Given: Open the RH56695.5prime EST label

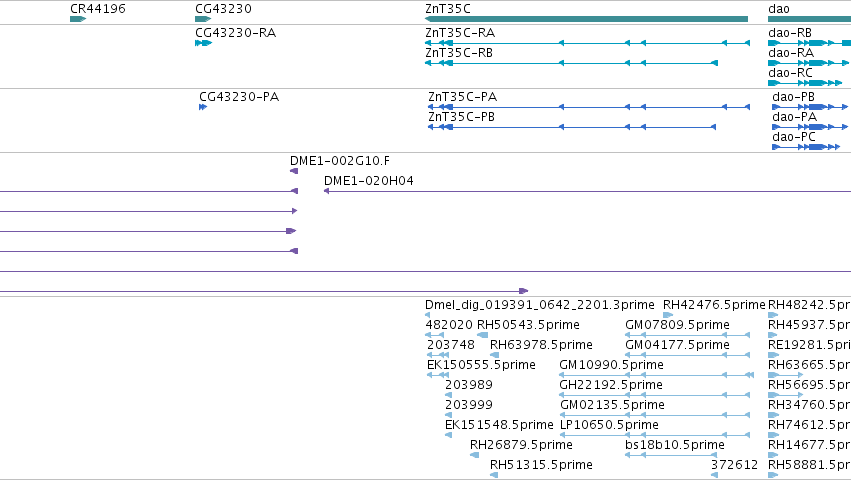Looking at the screenshot, I should point(809,385).
